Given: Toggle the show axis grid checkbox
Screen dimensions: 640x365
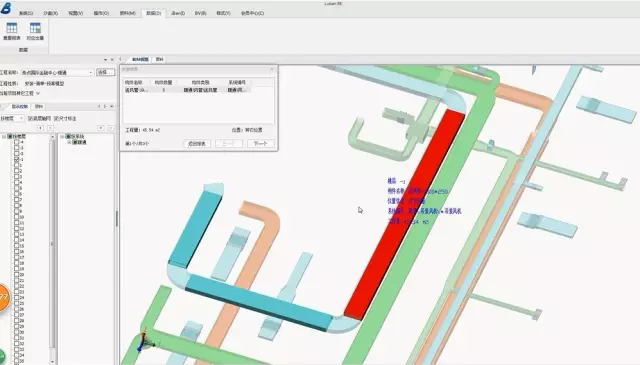Looking at the screenshot, I should [31, 118].
